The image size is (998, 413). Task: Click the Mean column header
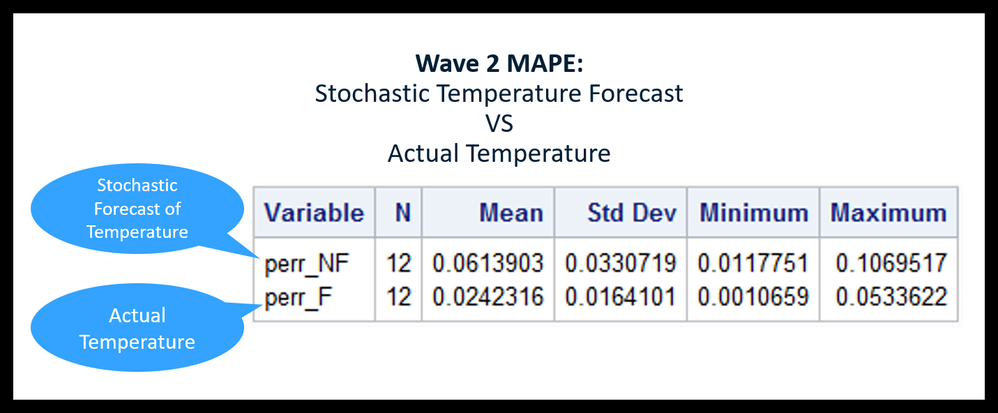pyautogui.click(x=511, y=212)
